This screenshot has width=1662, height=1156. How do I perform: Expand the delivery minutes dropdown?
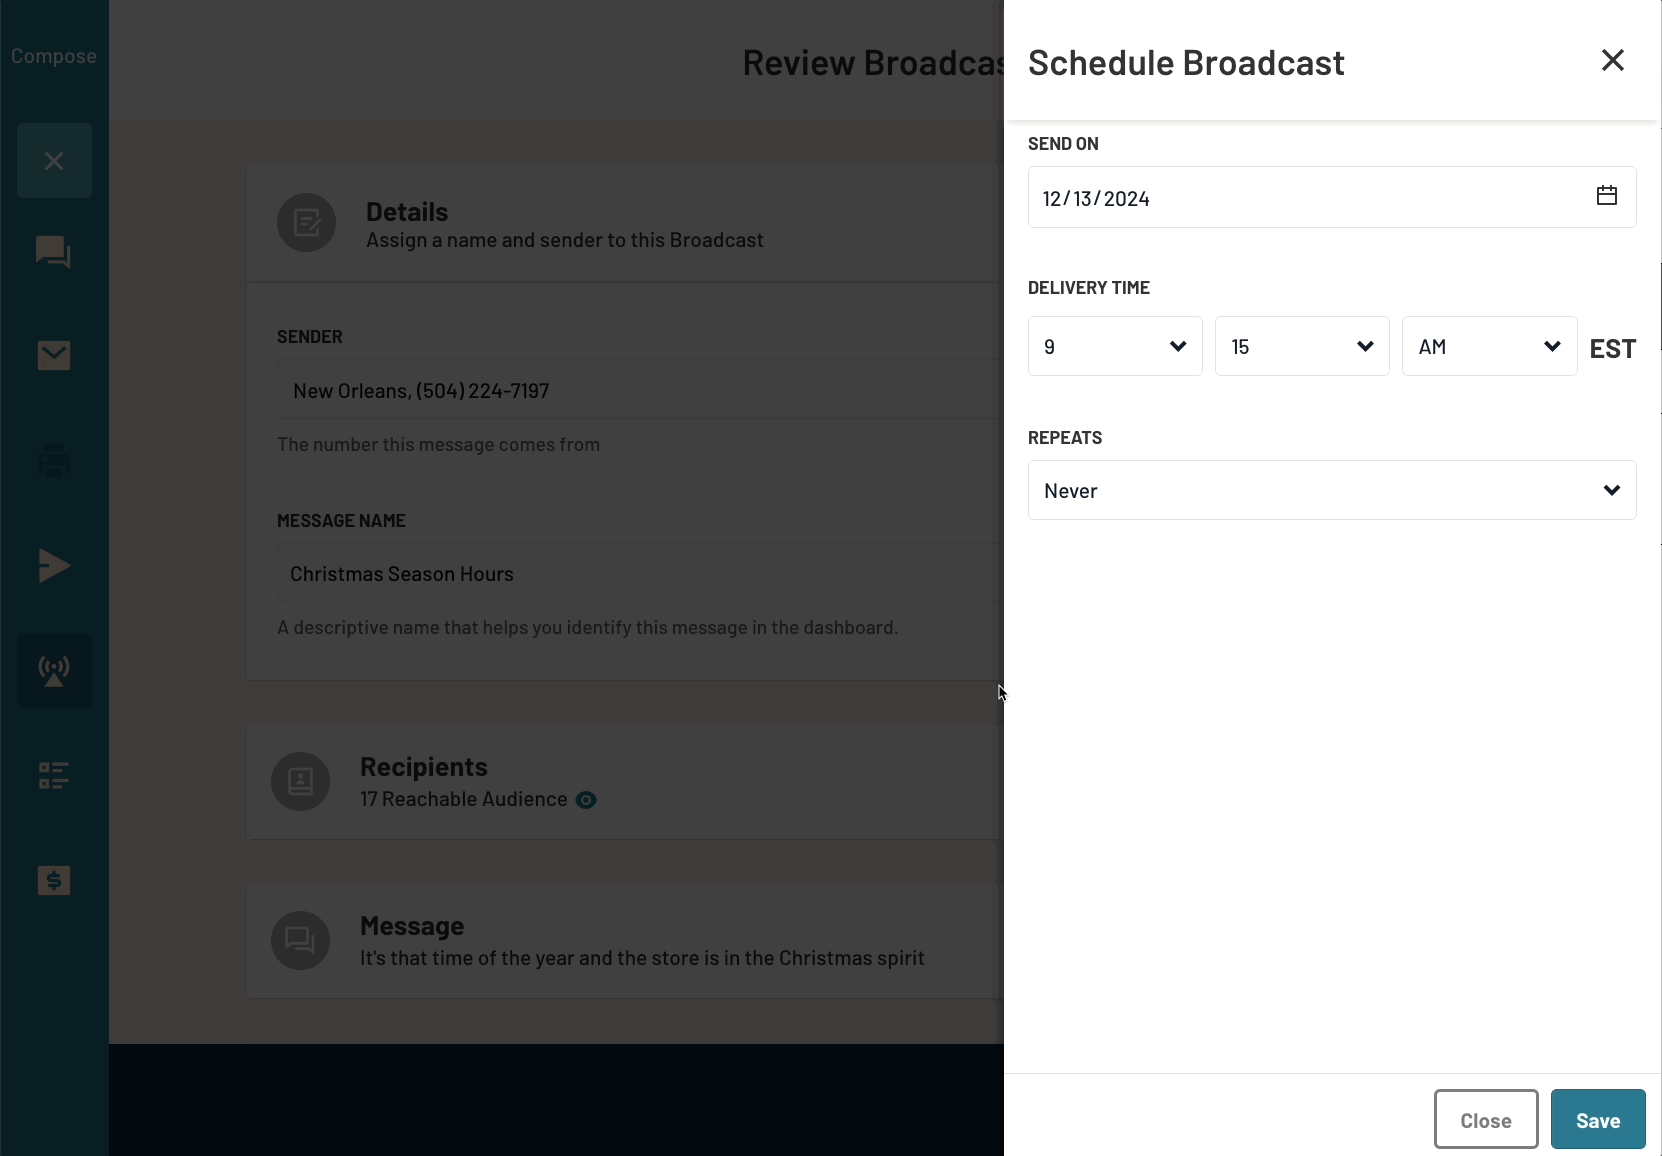click(1301, 347)
